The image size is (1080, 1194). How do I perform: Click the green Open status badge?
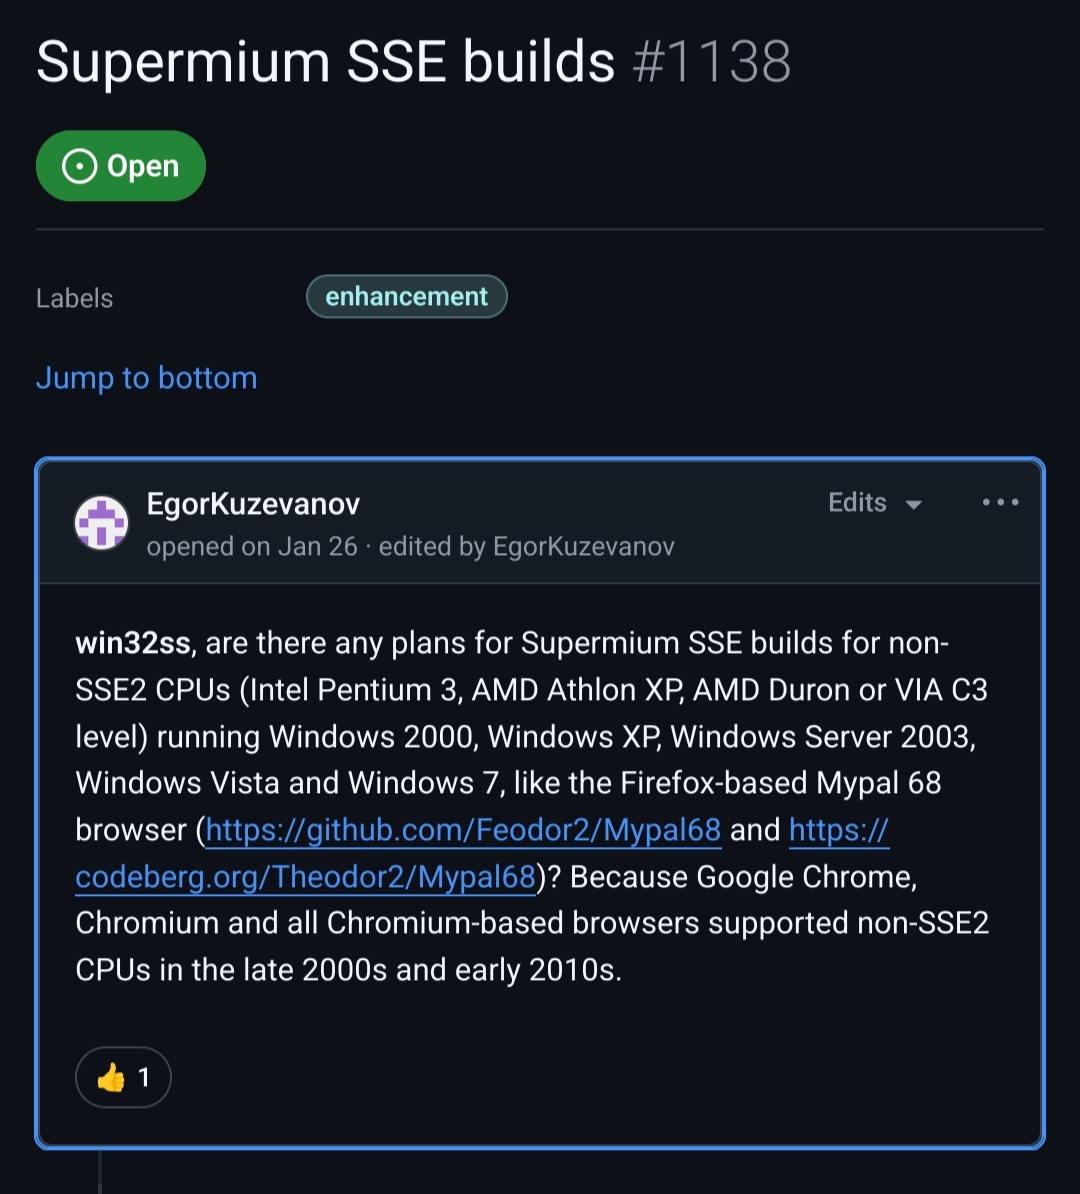tap(121, 166)
